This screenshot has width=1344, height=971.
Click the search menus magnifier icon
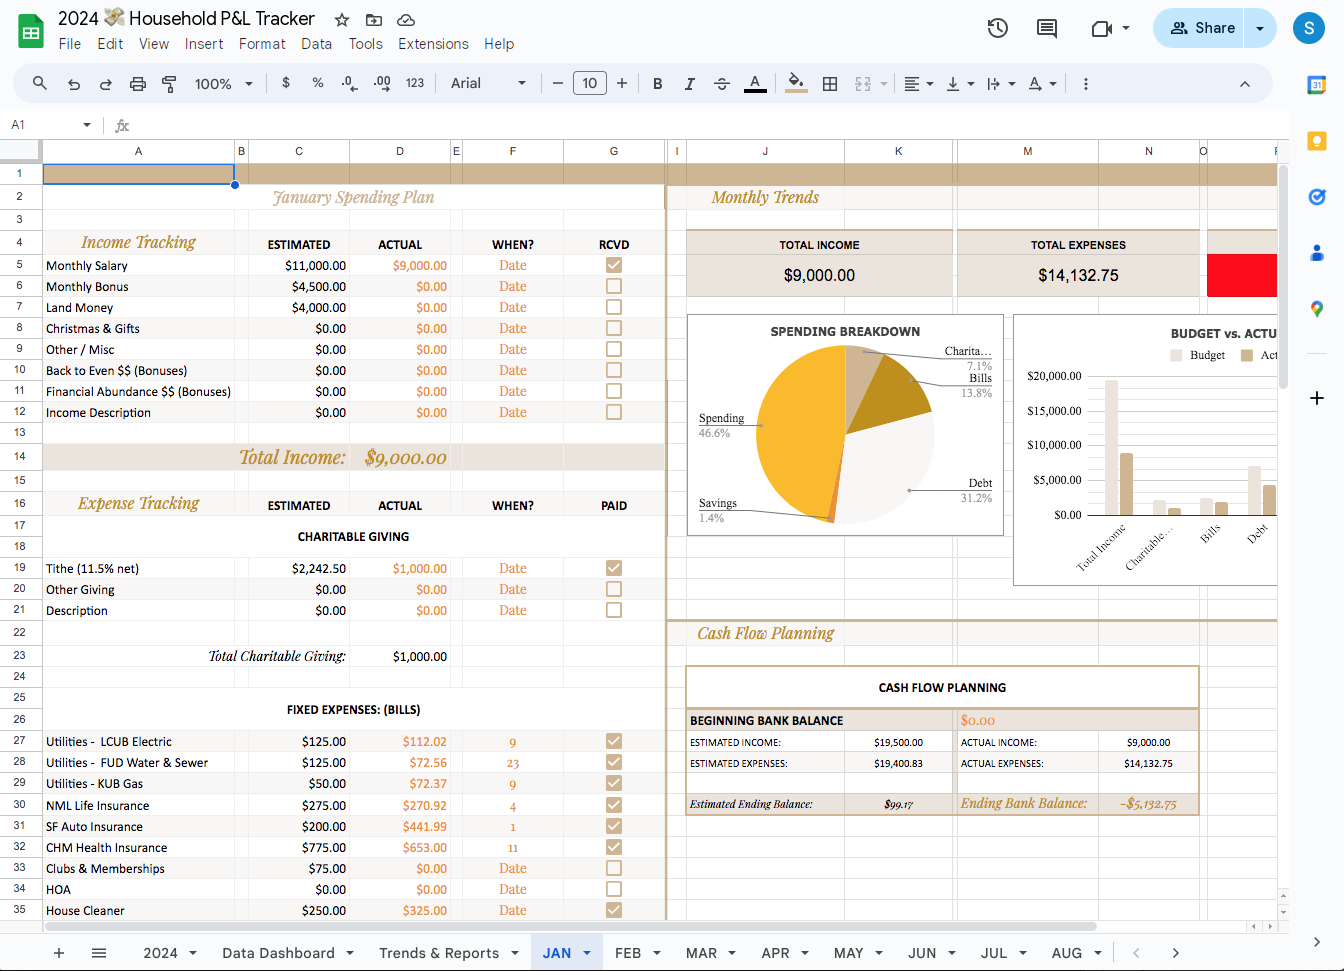(40, 83)
